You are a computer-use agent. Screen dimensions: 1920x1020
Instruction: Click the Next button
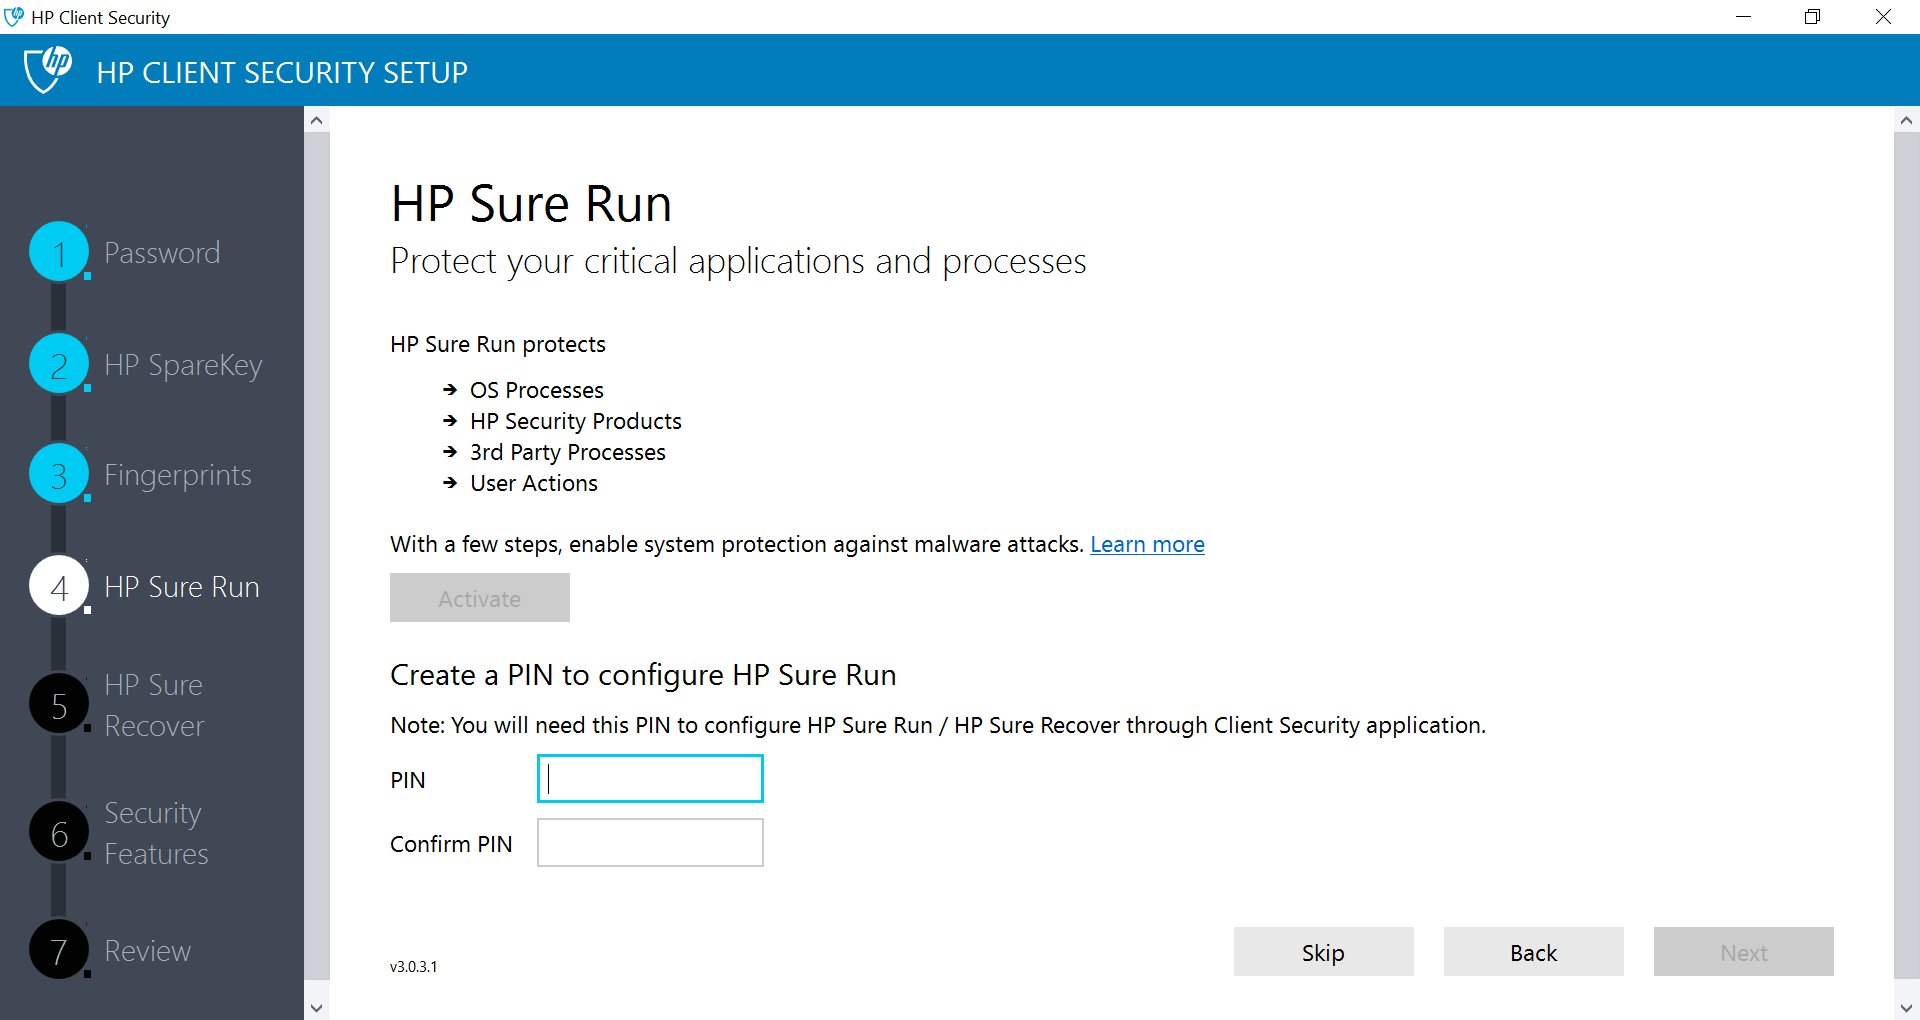pos(1743,952)
